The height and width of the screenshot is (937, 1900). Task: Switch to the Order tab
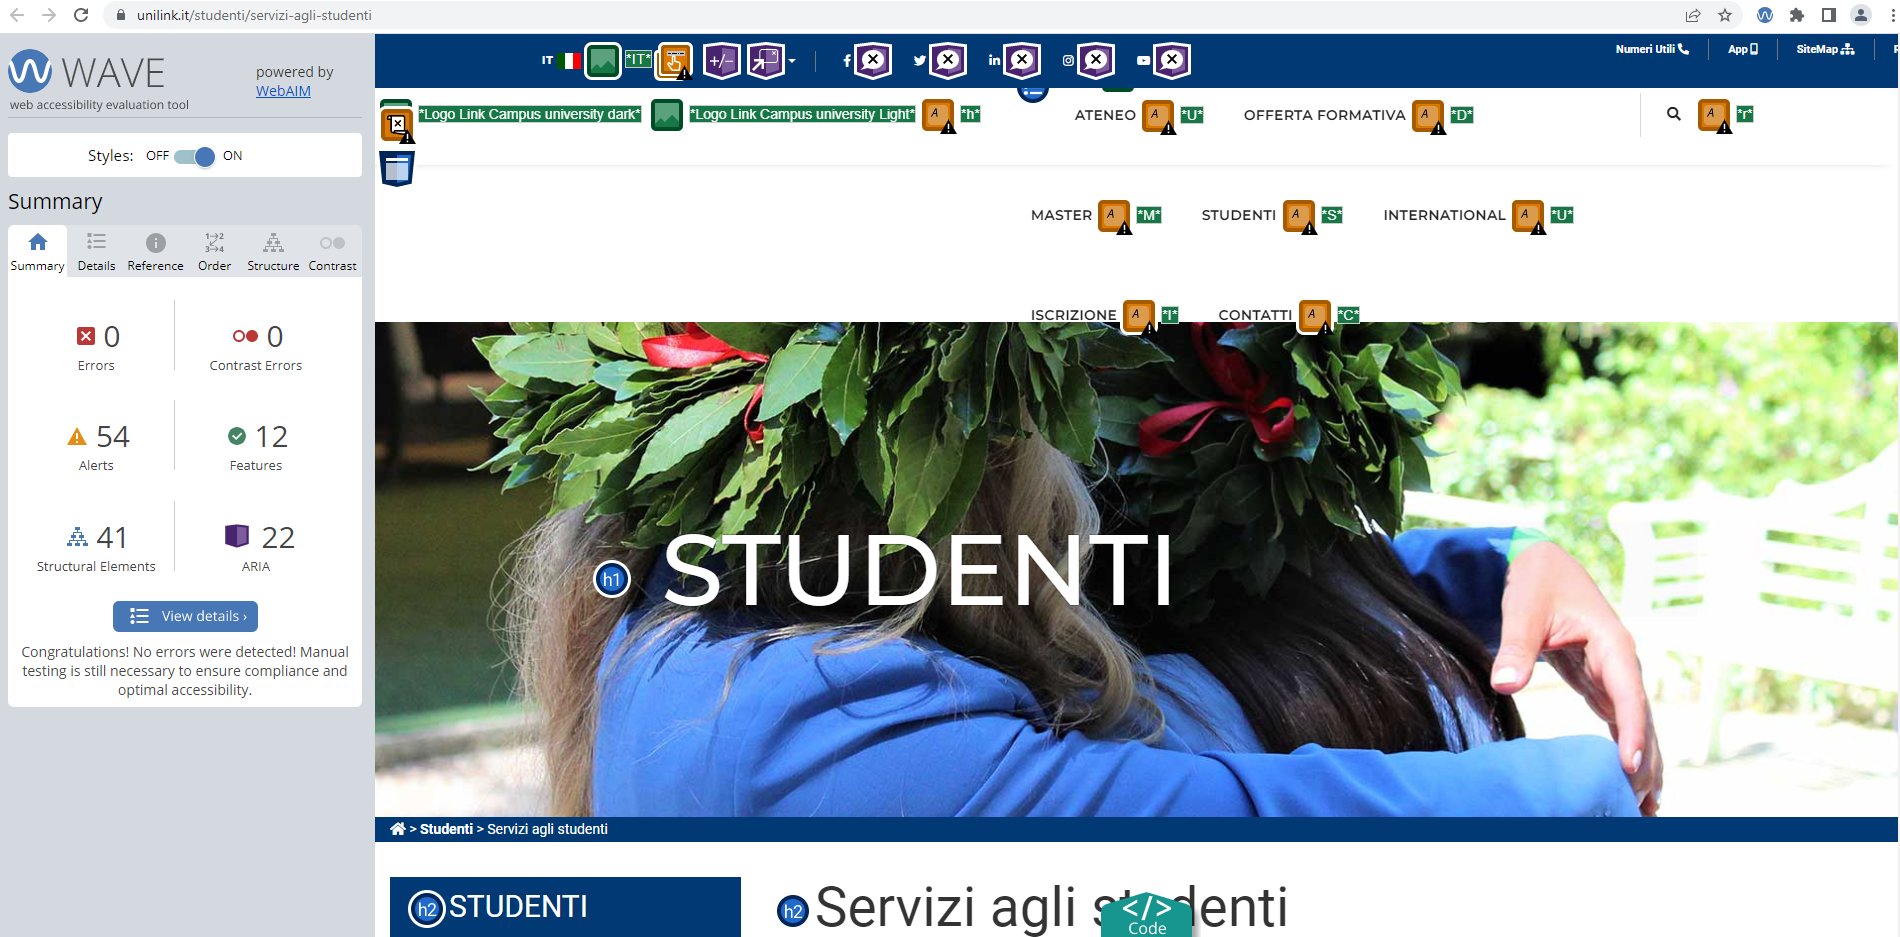(x=214, y=252)
